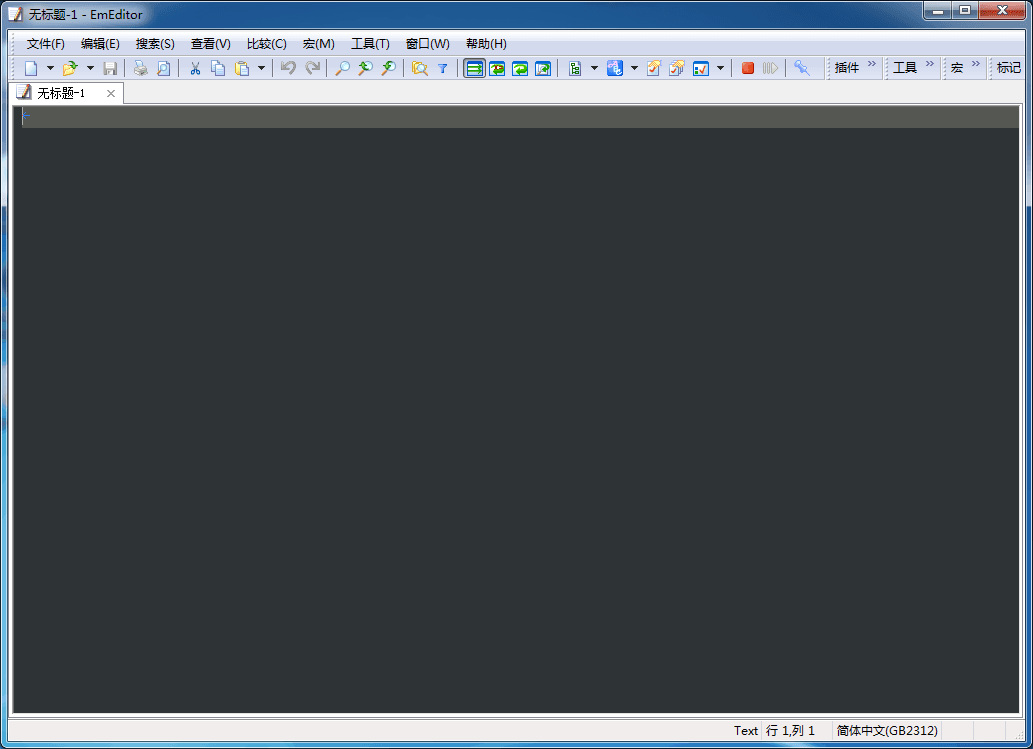1033x749 pixels.
Task: Cut text using the scissors icon
Action: pyautogui.click(x=195, y=67)
